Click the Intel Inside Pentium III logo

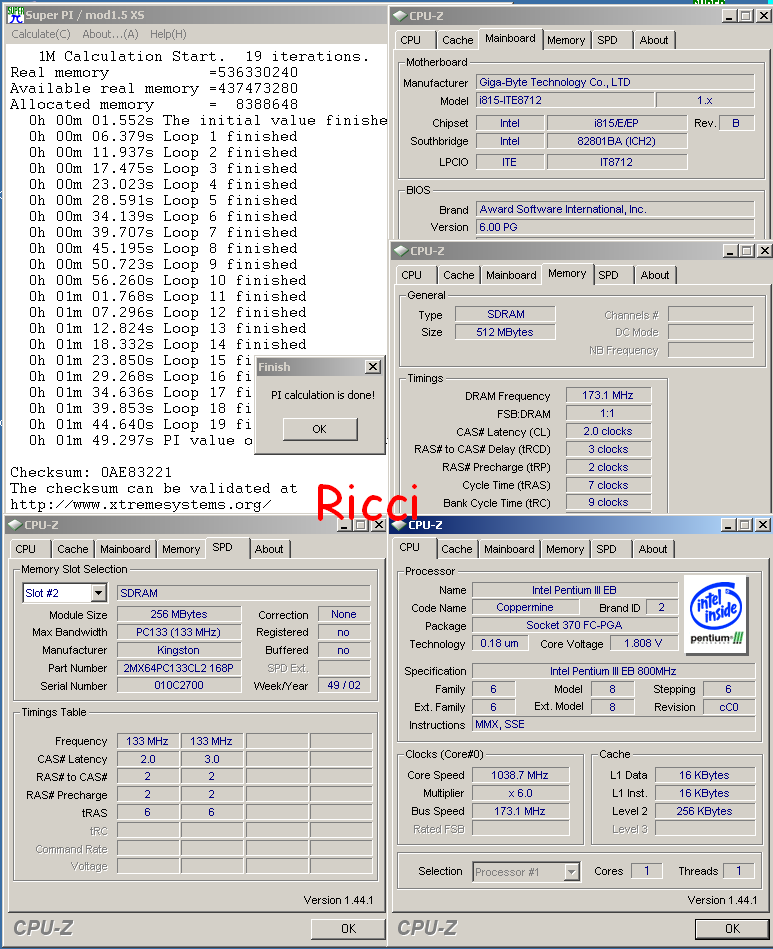click(716, 614)
